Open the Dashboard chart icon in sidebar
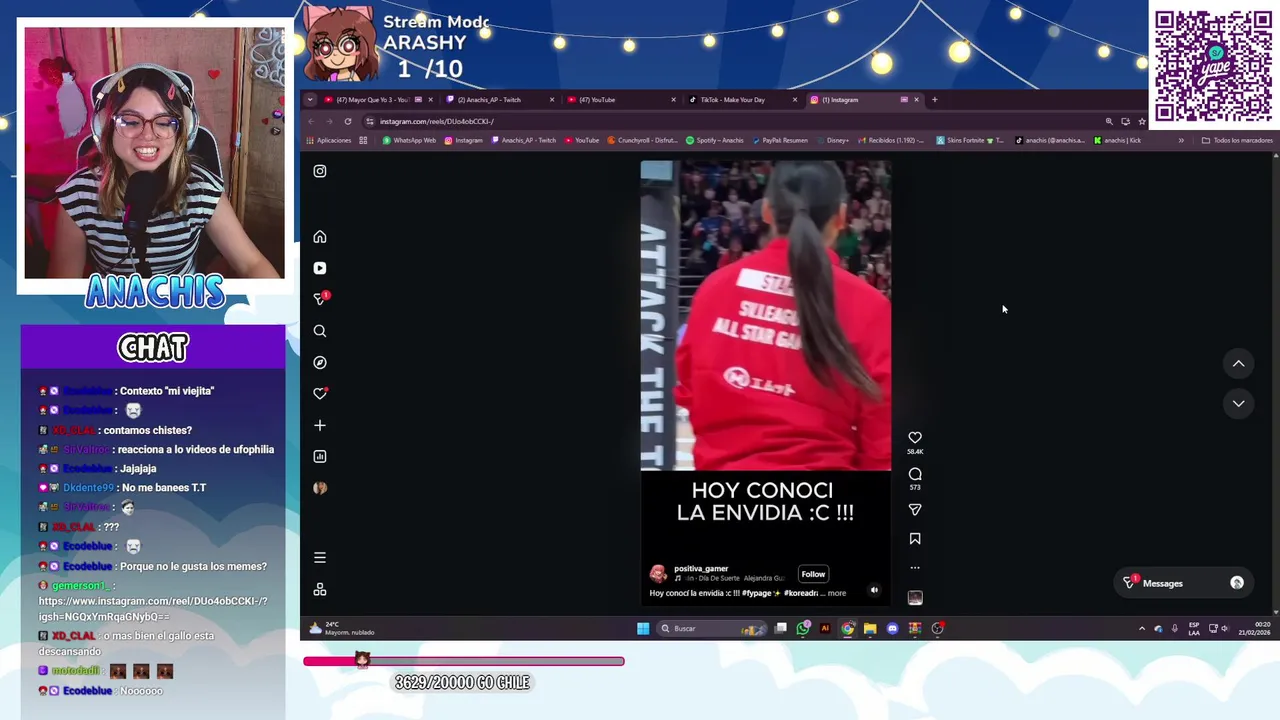This screenshot has height=720, width=1280. point(320,456)
